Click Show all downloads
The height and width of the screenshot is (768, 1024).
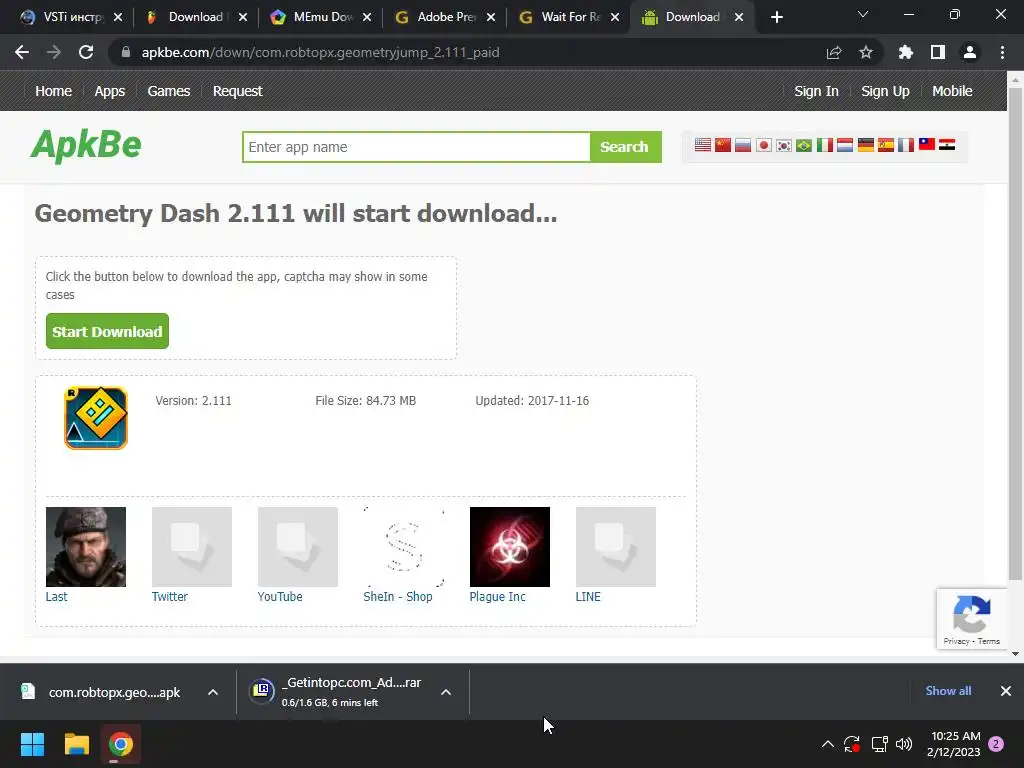point(948,691)
